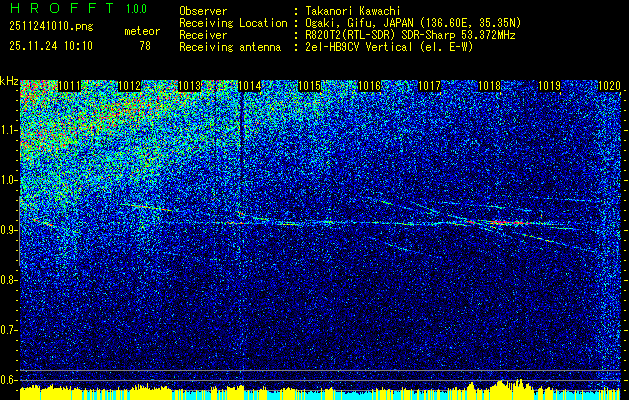The height and width of the screenshot is (400, 629).
Task: Click the Observer label
Action: [203, 11]
